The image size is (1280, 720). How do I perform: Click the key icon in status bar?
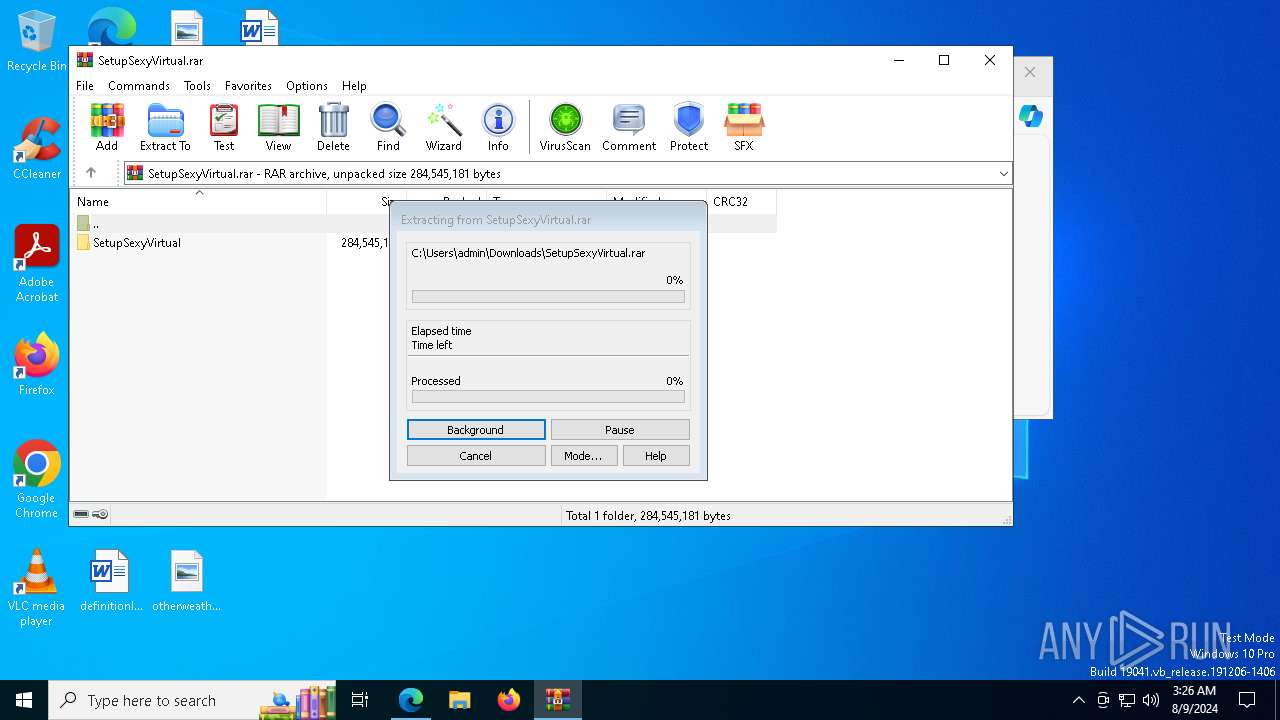[x=100, y=515]
